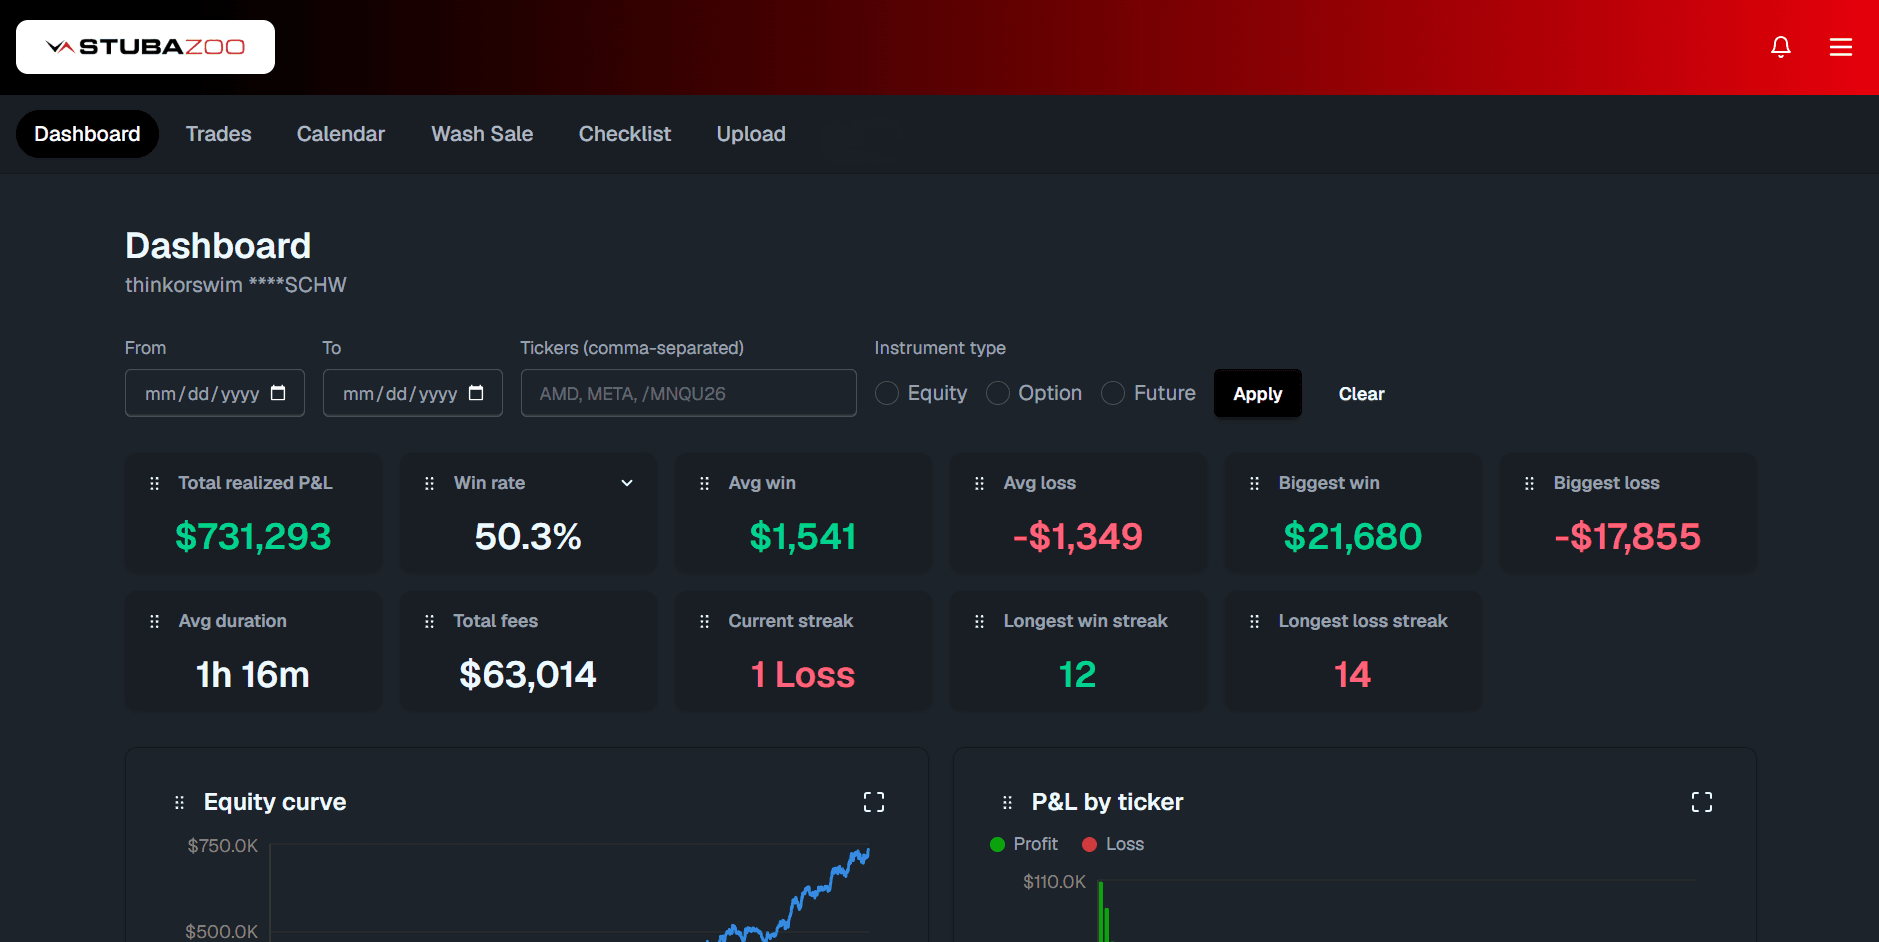1879x942 pixels.
Task: Expand the Win rate dropdown chevron
Action: tap(627, 483)
